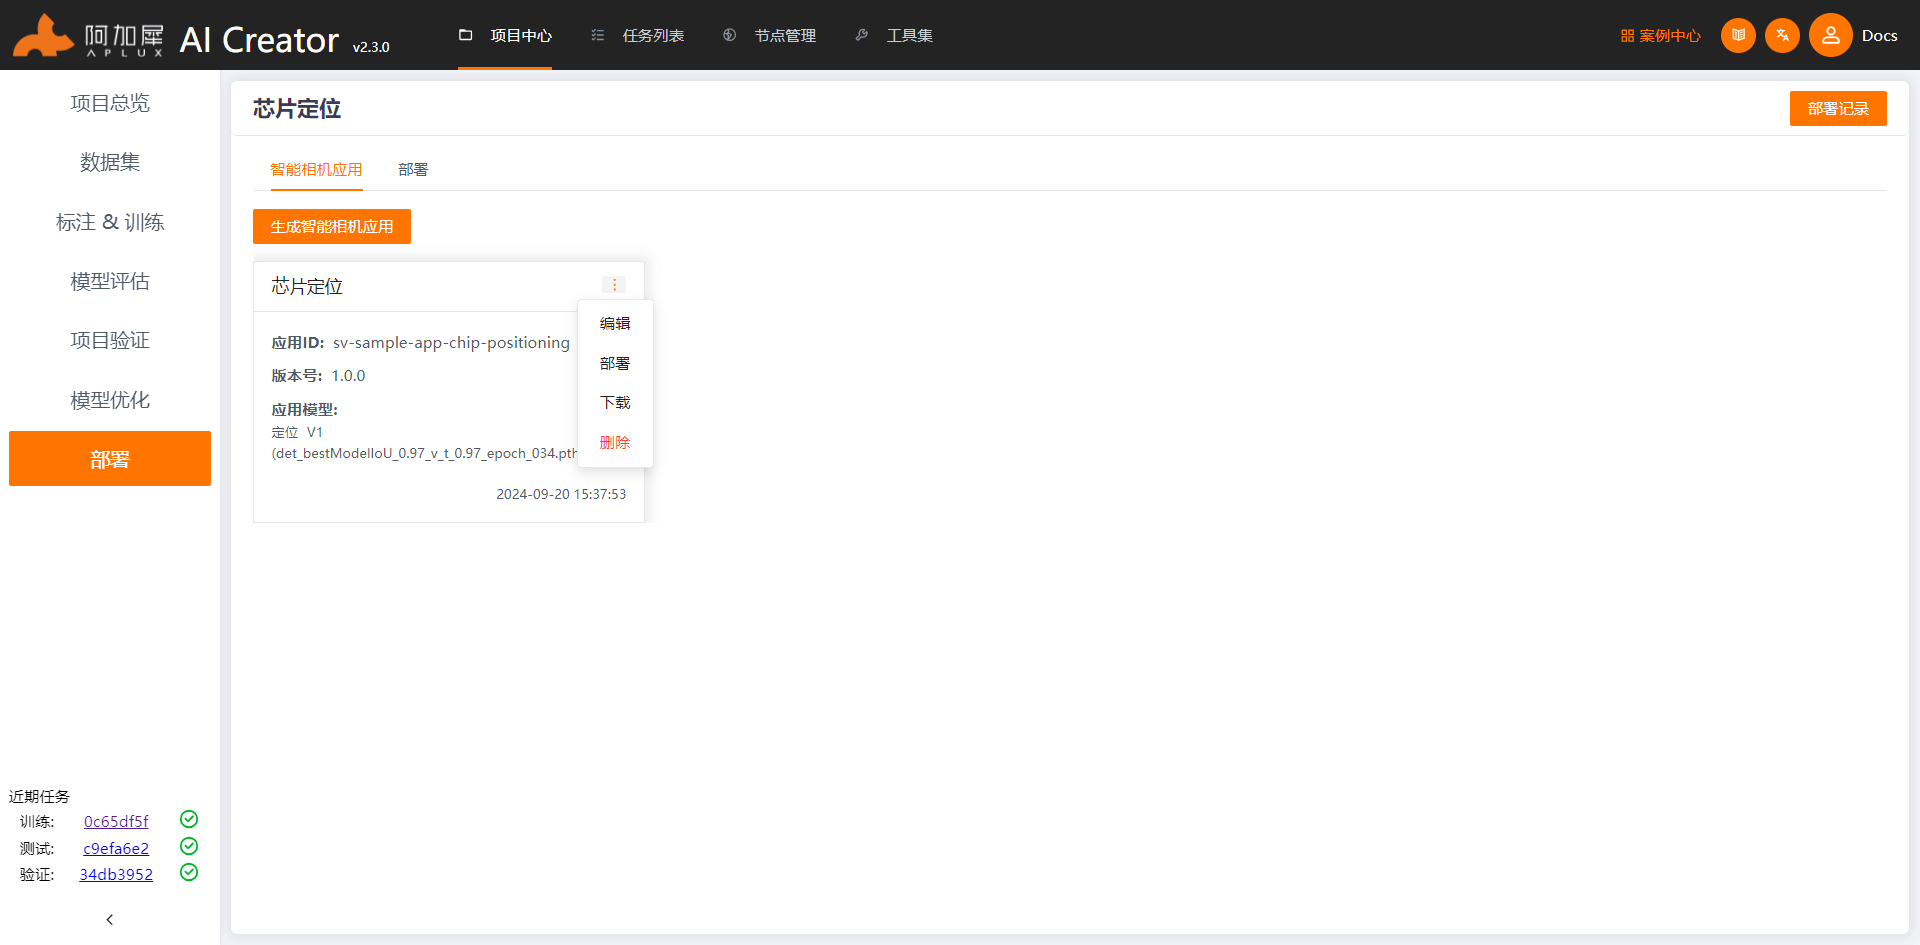This screenshot has width=1920, height=945.
Task: Open training task link 0c65df5f
Action: pyautogui.click(x=116, y=821)
